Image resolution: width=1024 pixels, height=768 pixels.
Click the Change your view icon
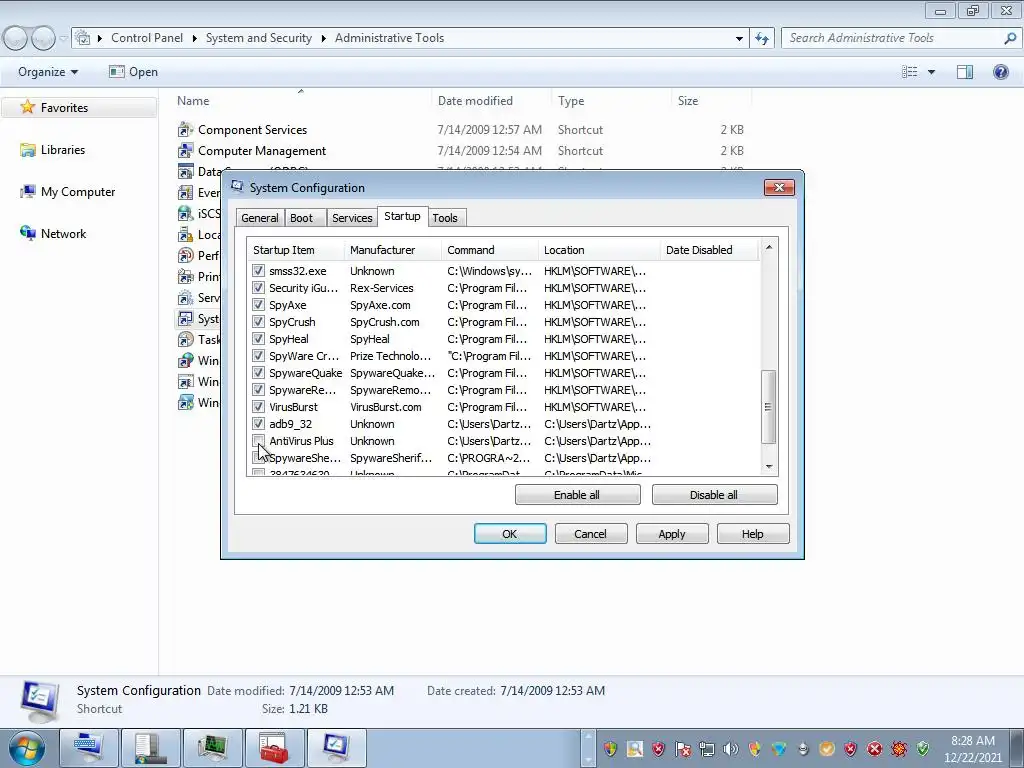pos(910,72)
